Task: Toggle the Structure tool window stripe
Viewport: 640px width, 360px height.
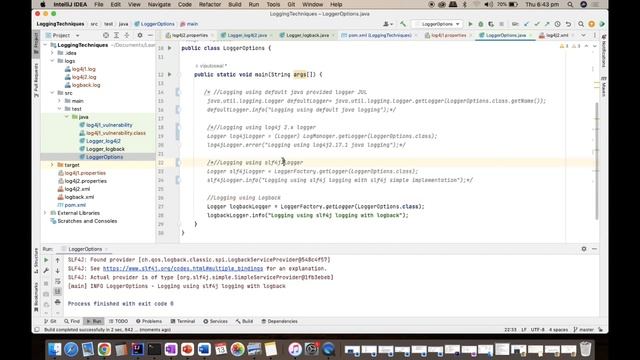Action: [36, 261]
